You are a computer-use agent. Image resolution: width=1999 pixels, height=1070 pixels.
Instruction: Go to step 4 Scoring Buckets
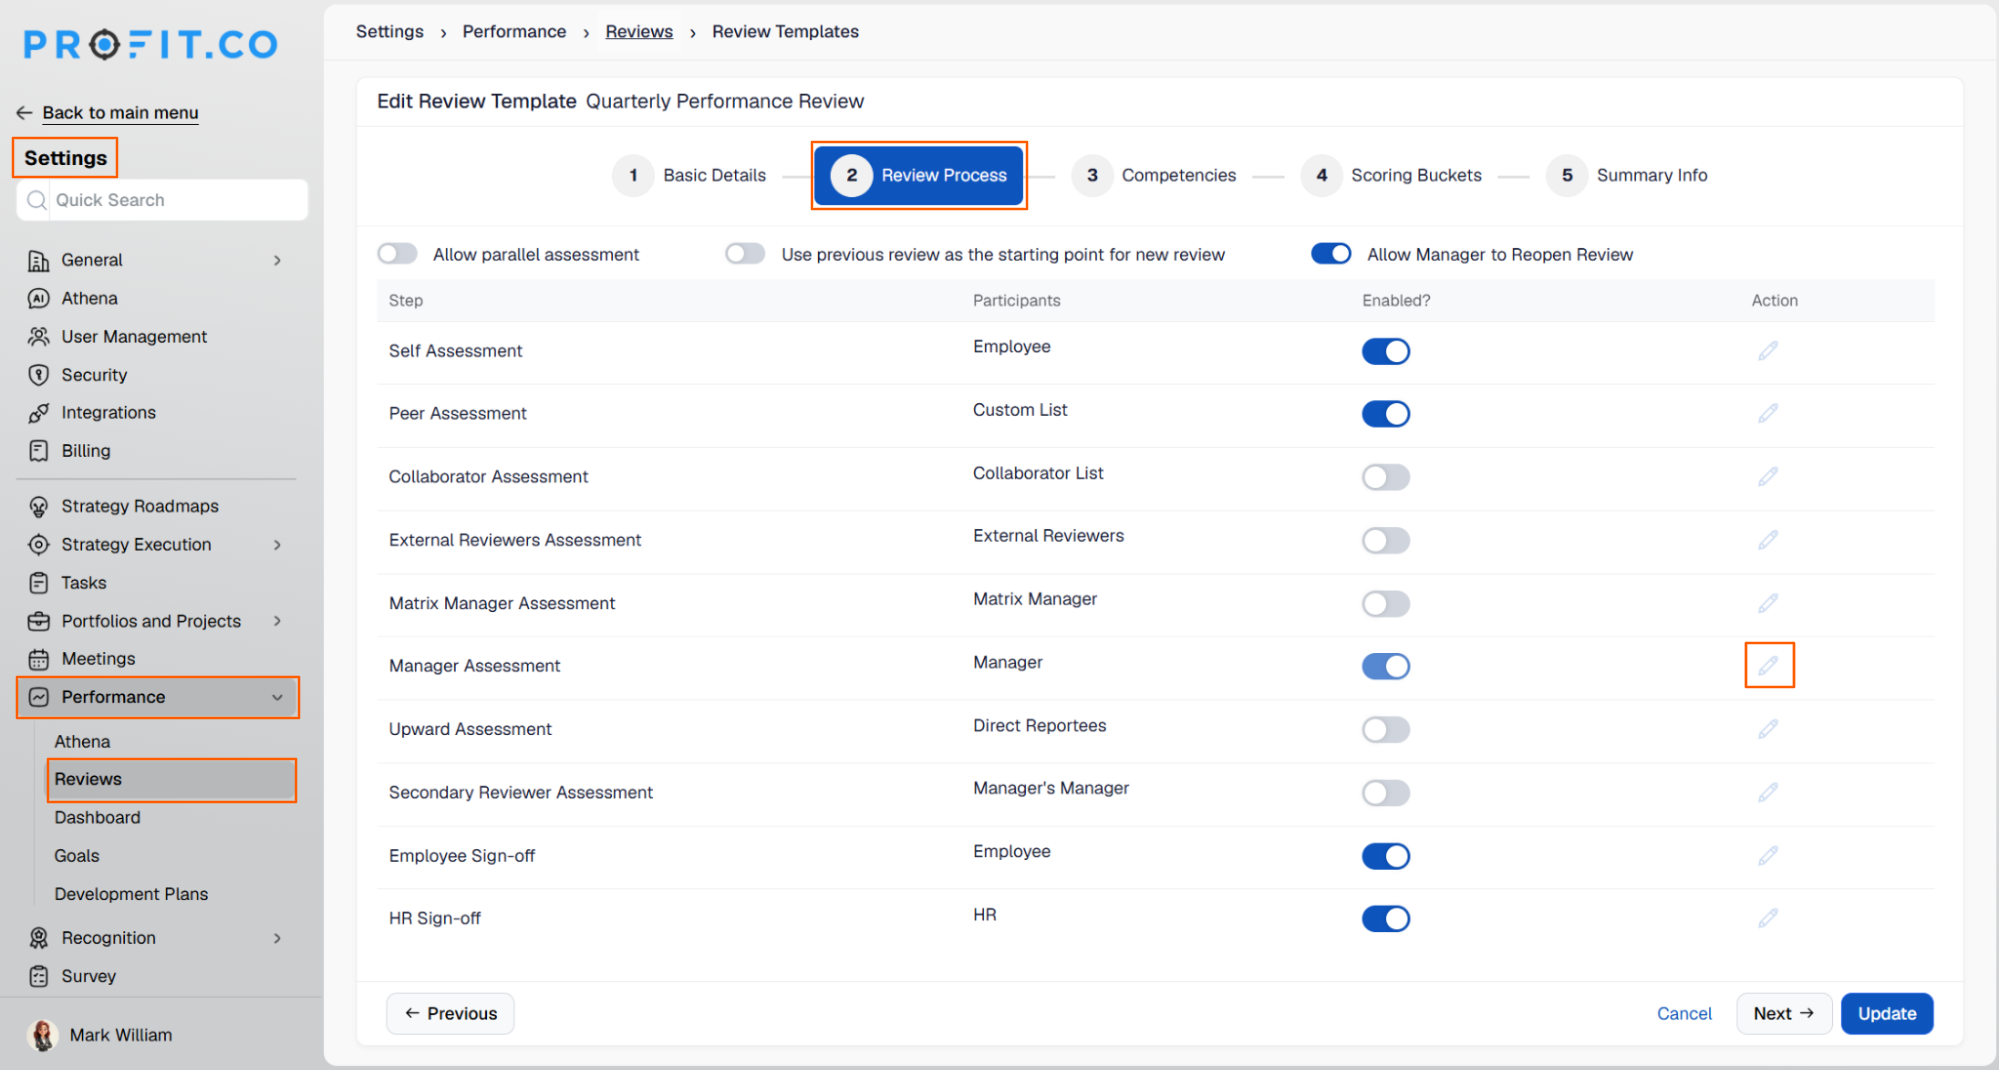[1392, 175]
